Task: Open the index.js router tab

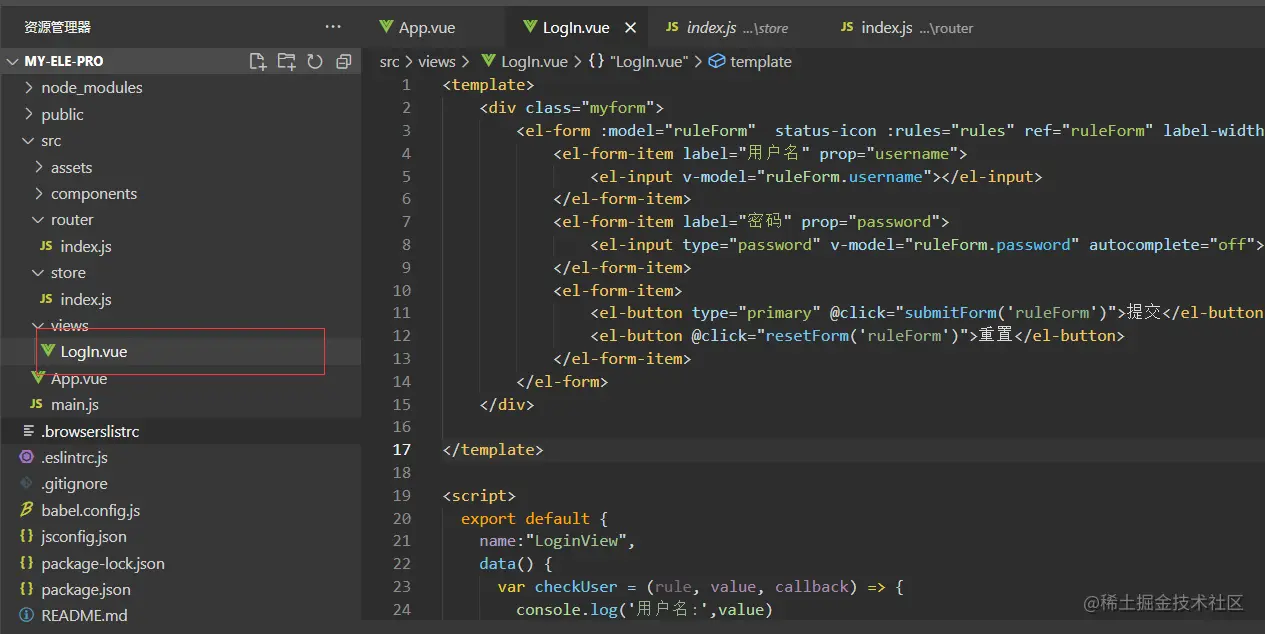Action: (907, 28)
